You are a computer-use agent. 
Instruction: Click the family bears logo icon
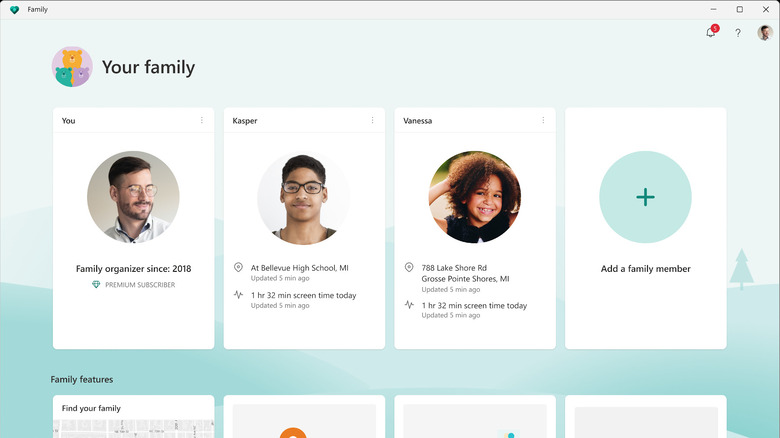[72, 67]
